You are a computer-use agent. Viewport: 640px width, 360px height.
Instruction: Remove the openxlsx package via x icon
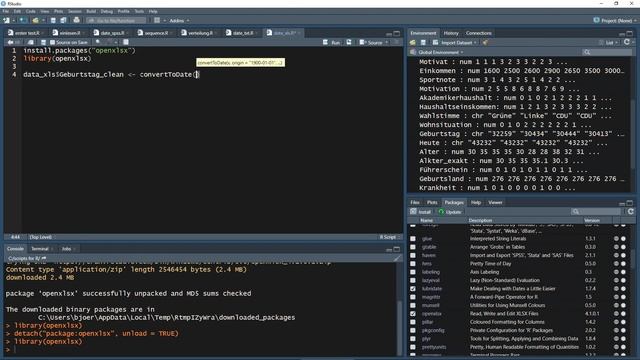point(623,314)
